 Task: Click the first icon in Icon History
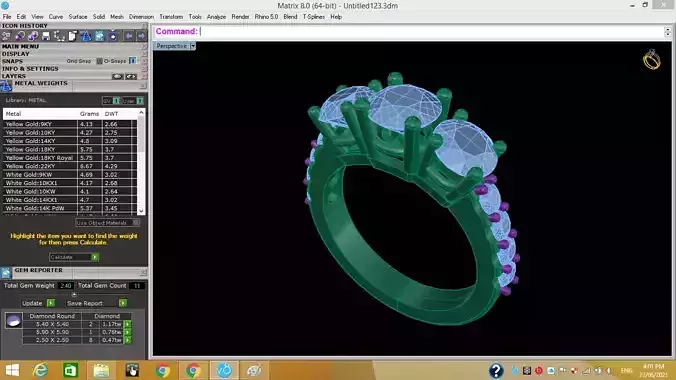coord(6,36)
